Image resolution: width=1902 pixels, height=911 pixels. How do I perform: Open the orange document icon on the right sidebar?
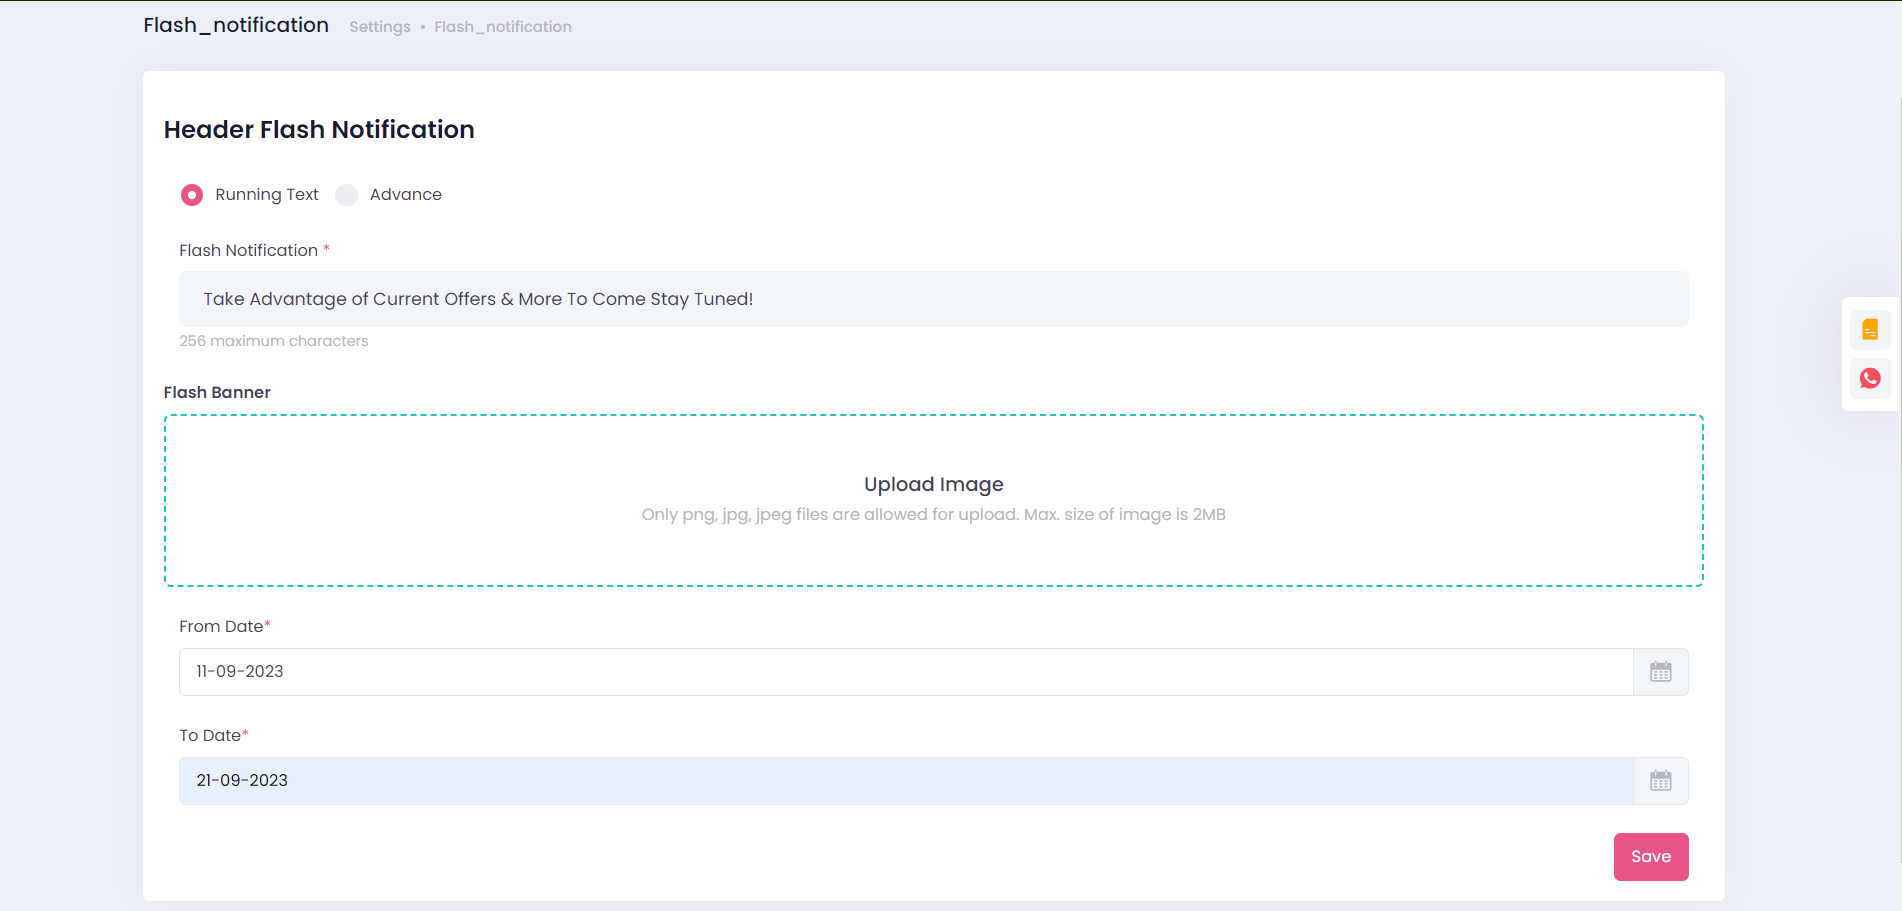click(x=1870, y=330)
